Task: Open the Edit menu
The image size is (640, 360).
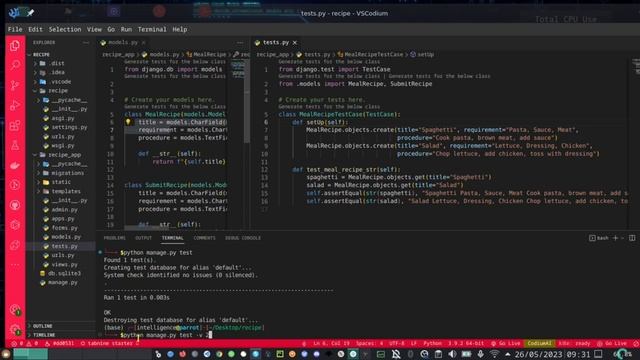Action: click(35, 29)
